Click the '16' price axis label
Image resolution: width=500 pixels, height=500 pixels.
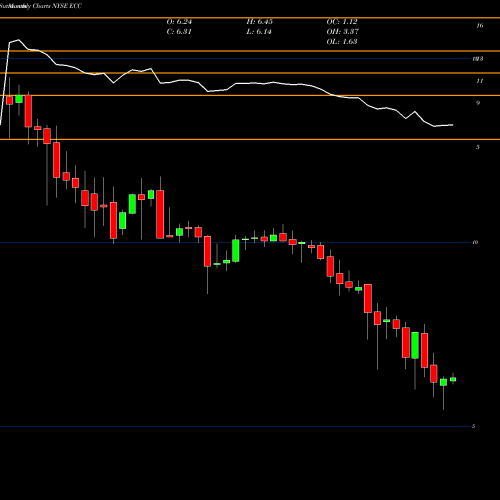[480, 26]
